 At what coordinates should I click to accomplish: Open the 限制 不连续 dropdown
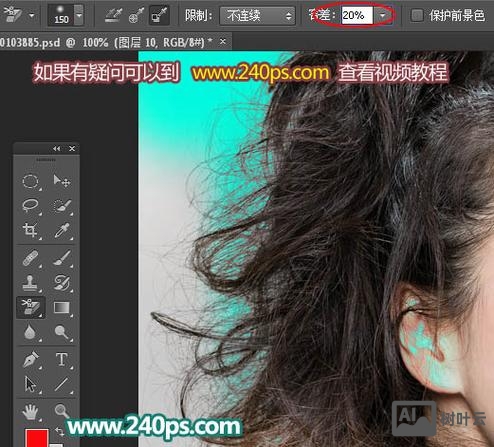(x=257, y=16)
